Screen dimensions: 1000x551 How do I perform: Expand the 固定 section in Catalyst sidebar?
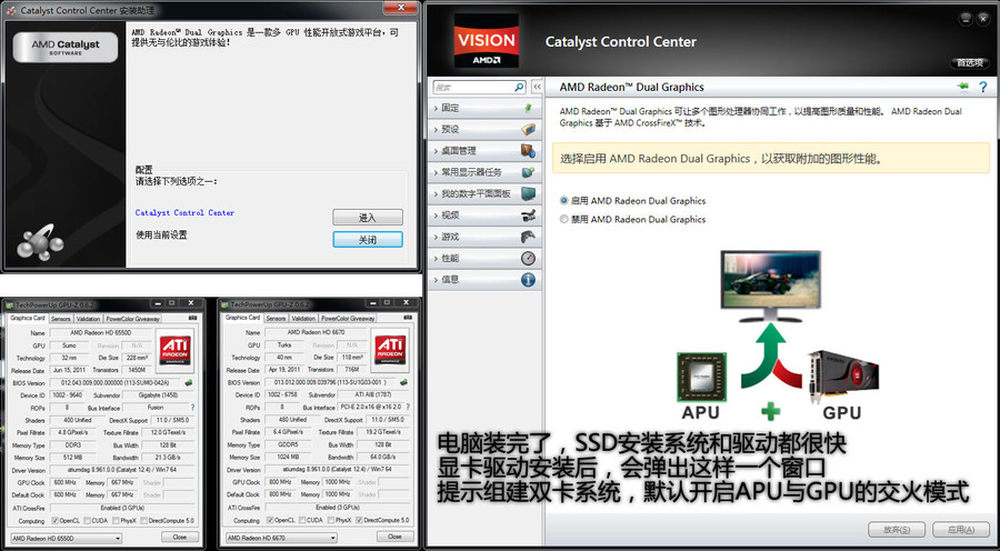point(485,108)
